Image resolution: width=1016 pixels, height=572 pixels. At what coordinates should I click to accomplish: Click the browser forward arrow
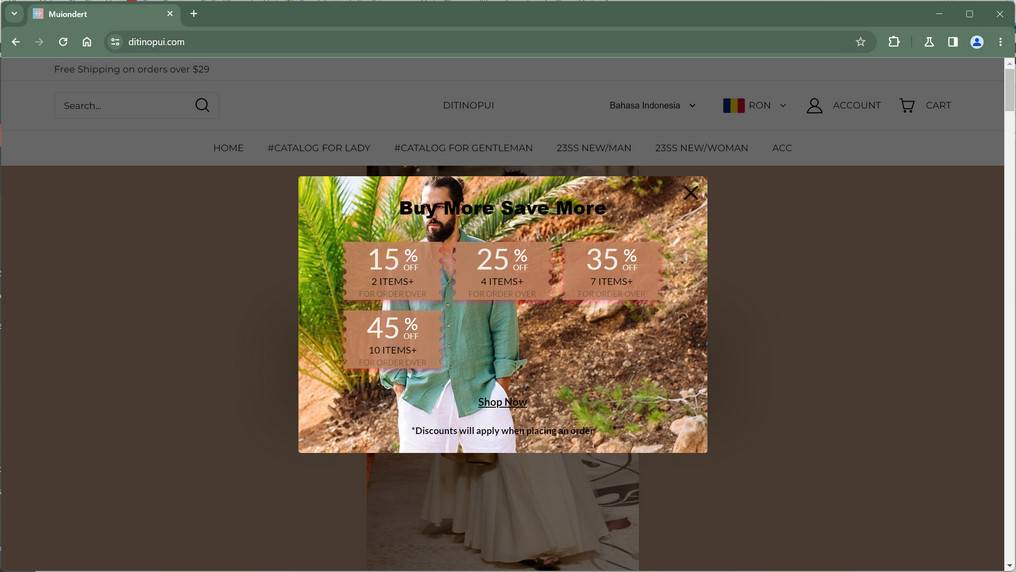[x=39, y=41]
